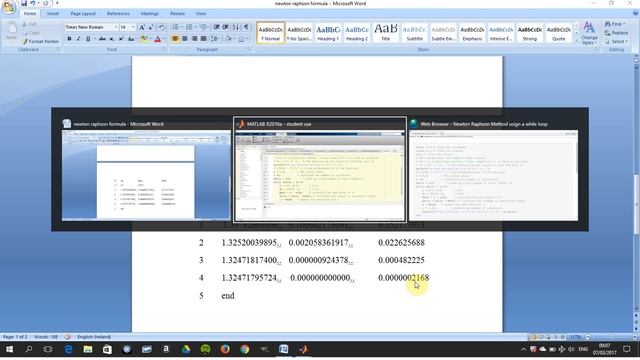Open the Office button menu

9,7
